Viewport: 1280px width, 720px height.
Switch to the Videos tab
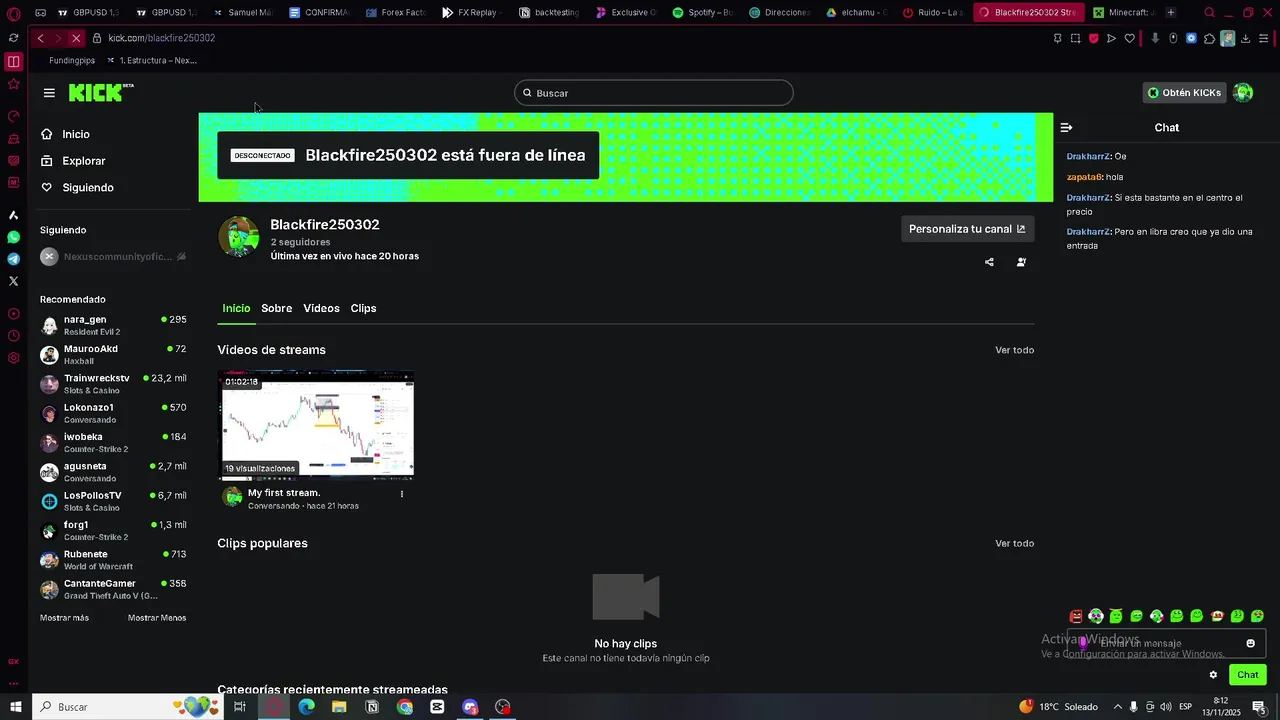click(321, 308)
